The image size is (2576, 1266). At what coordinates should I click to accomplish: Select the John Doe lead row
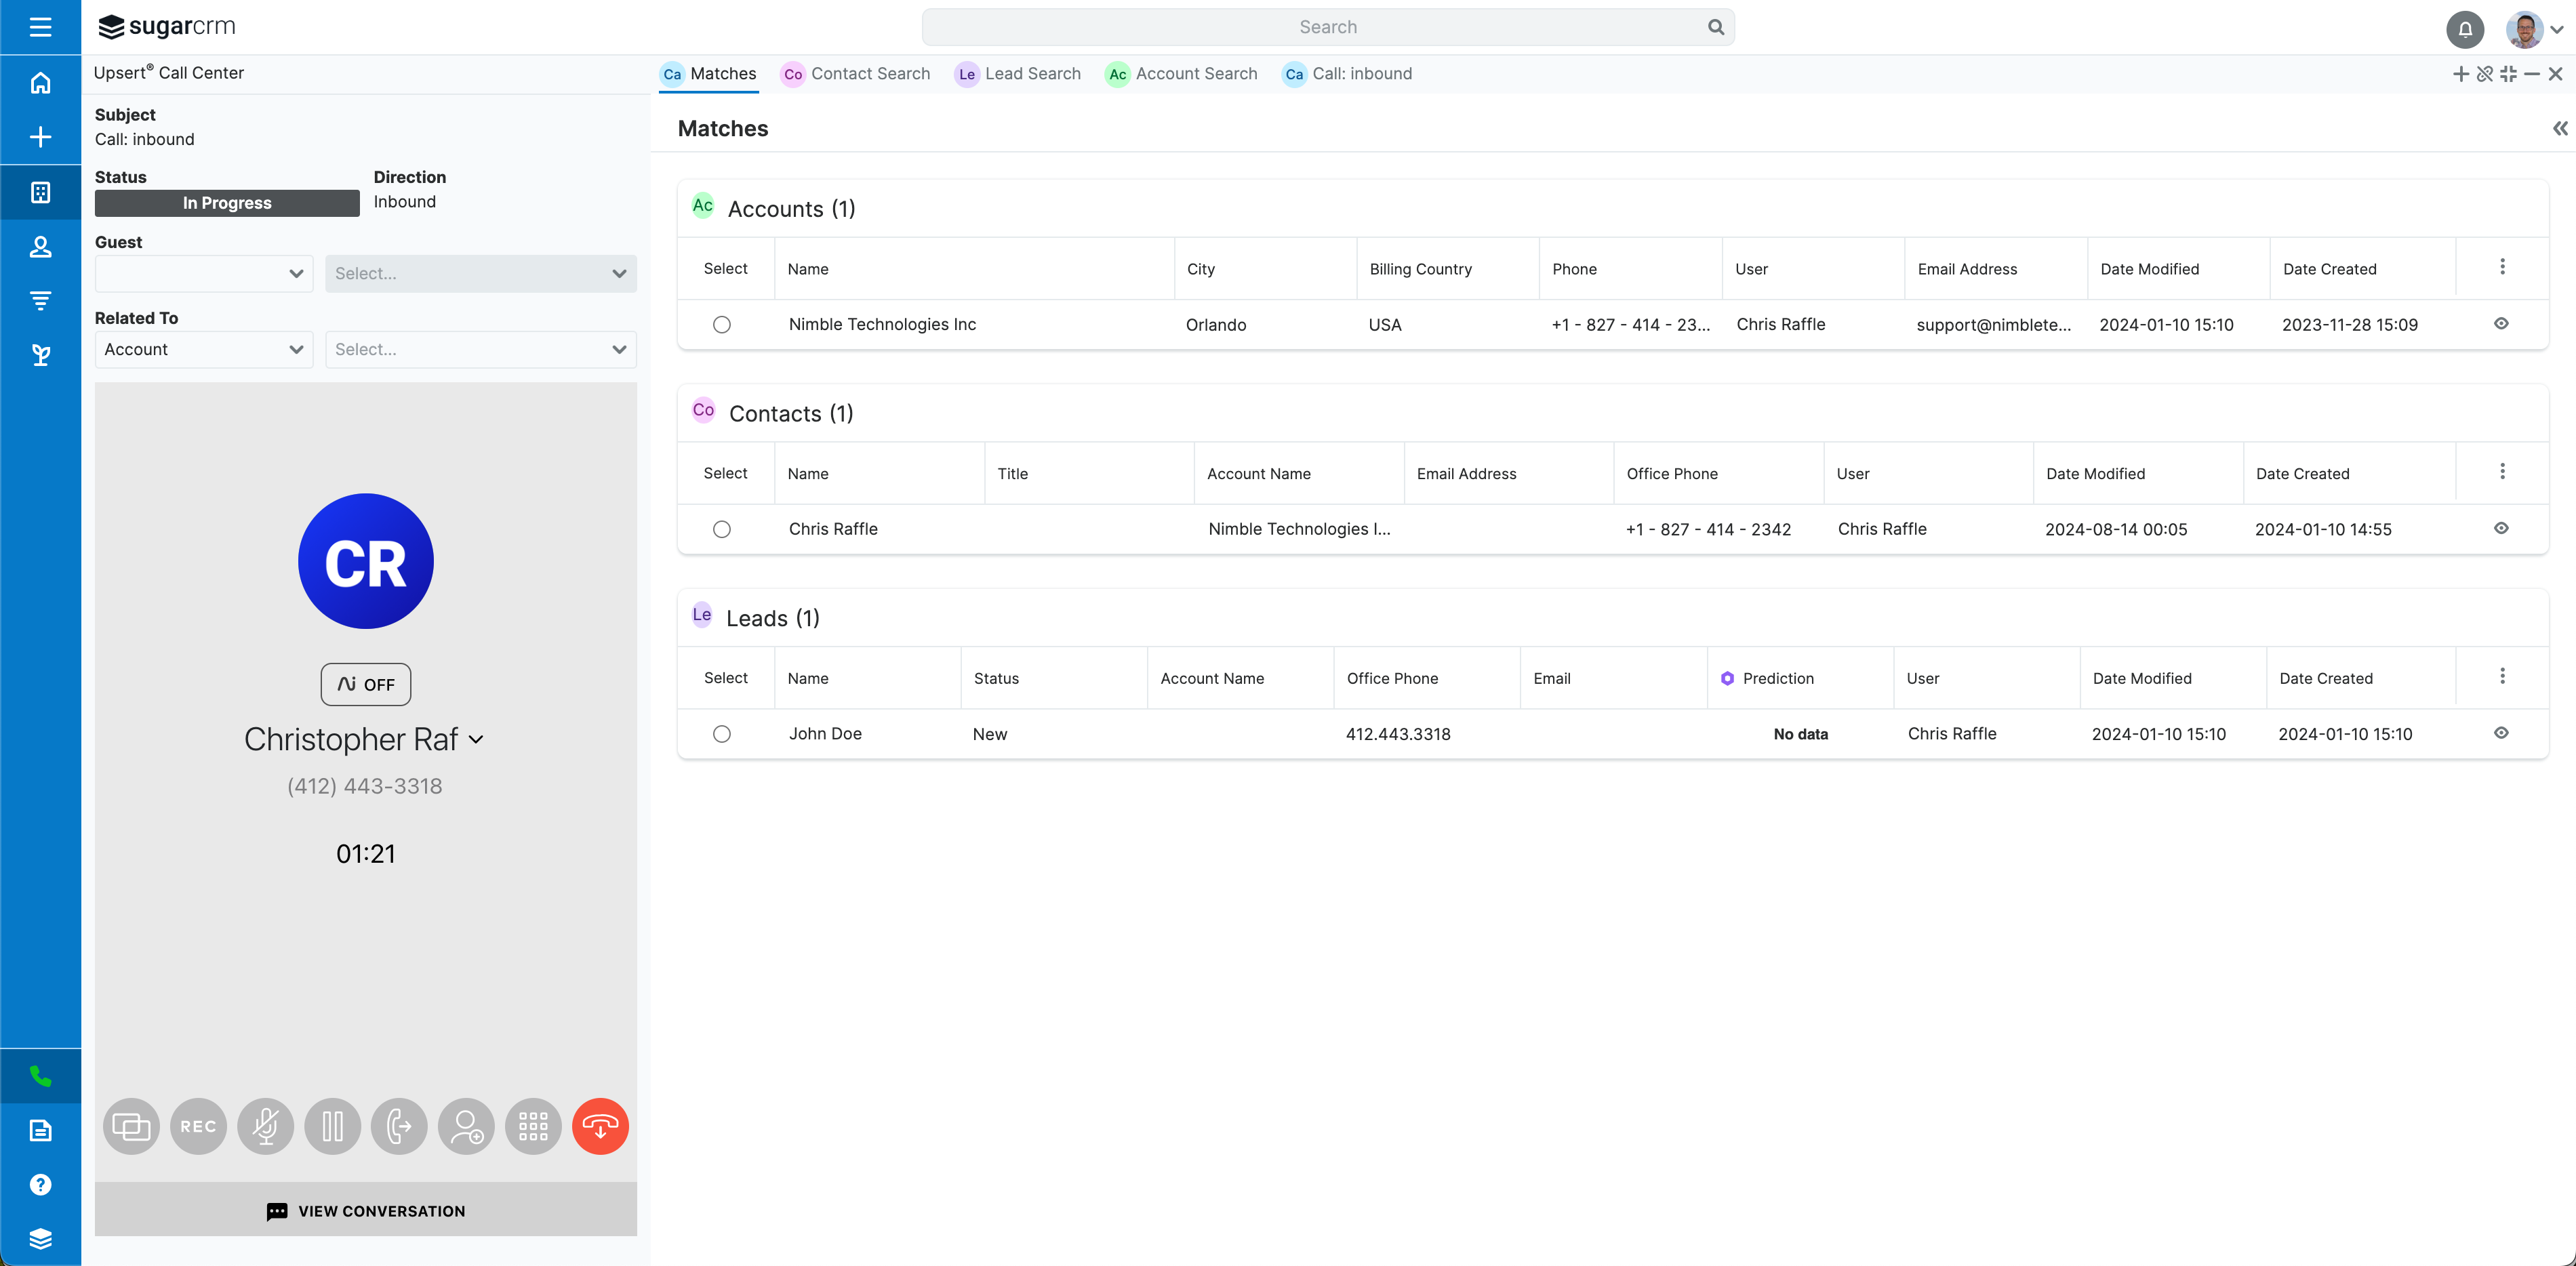pos(723,733)
